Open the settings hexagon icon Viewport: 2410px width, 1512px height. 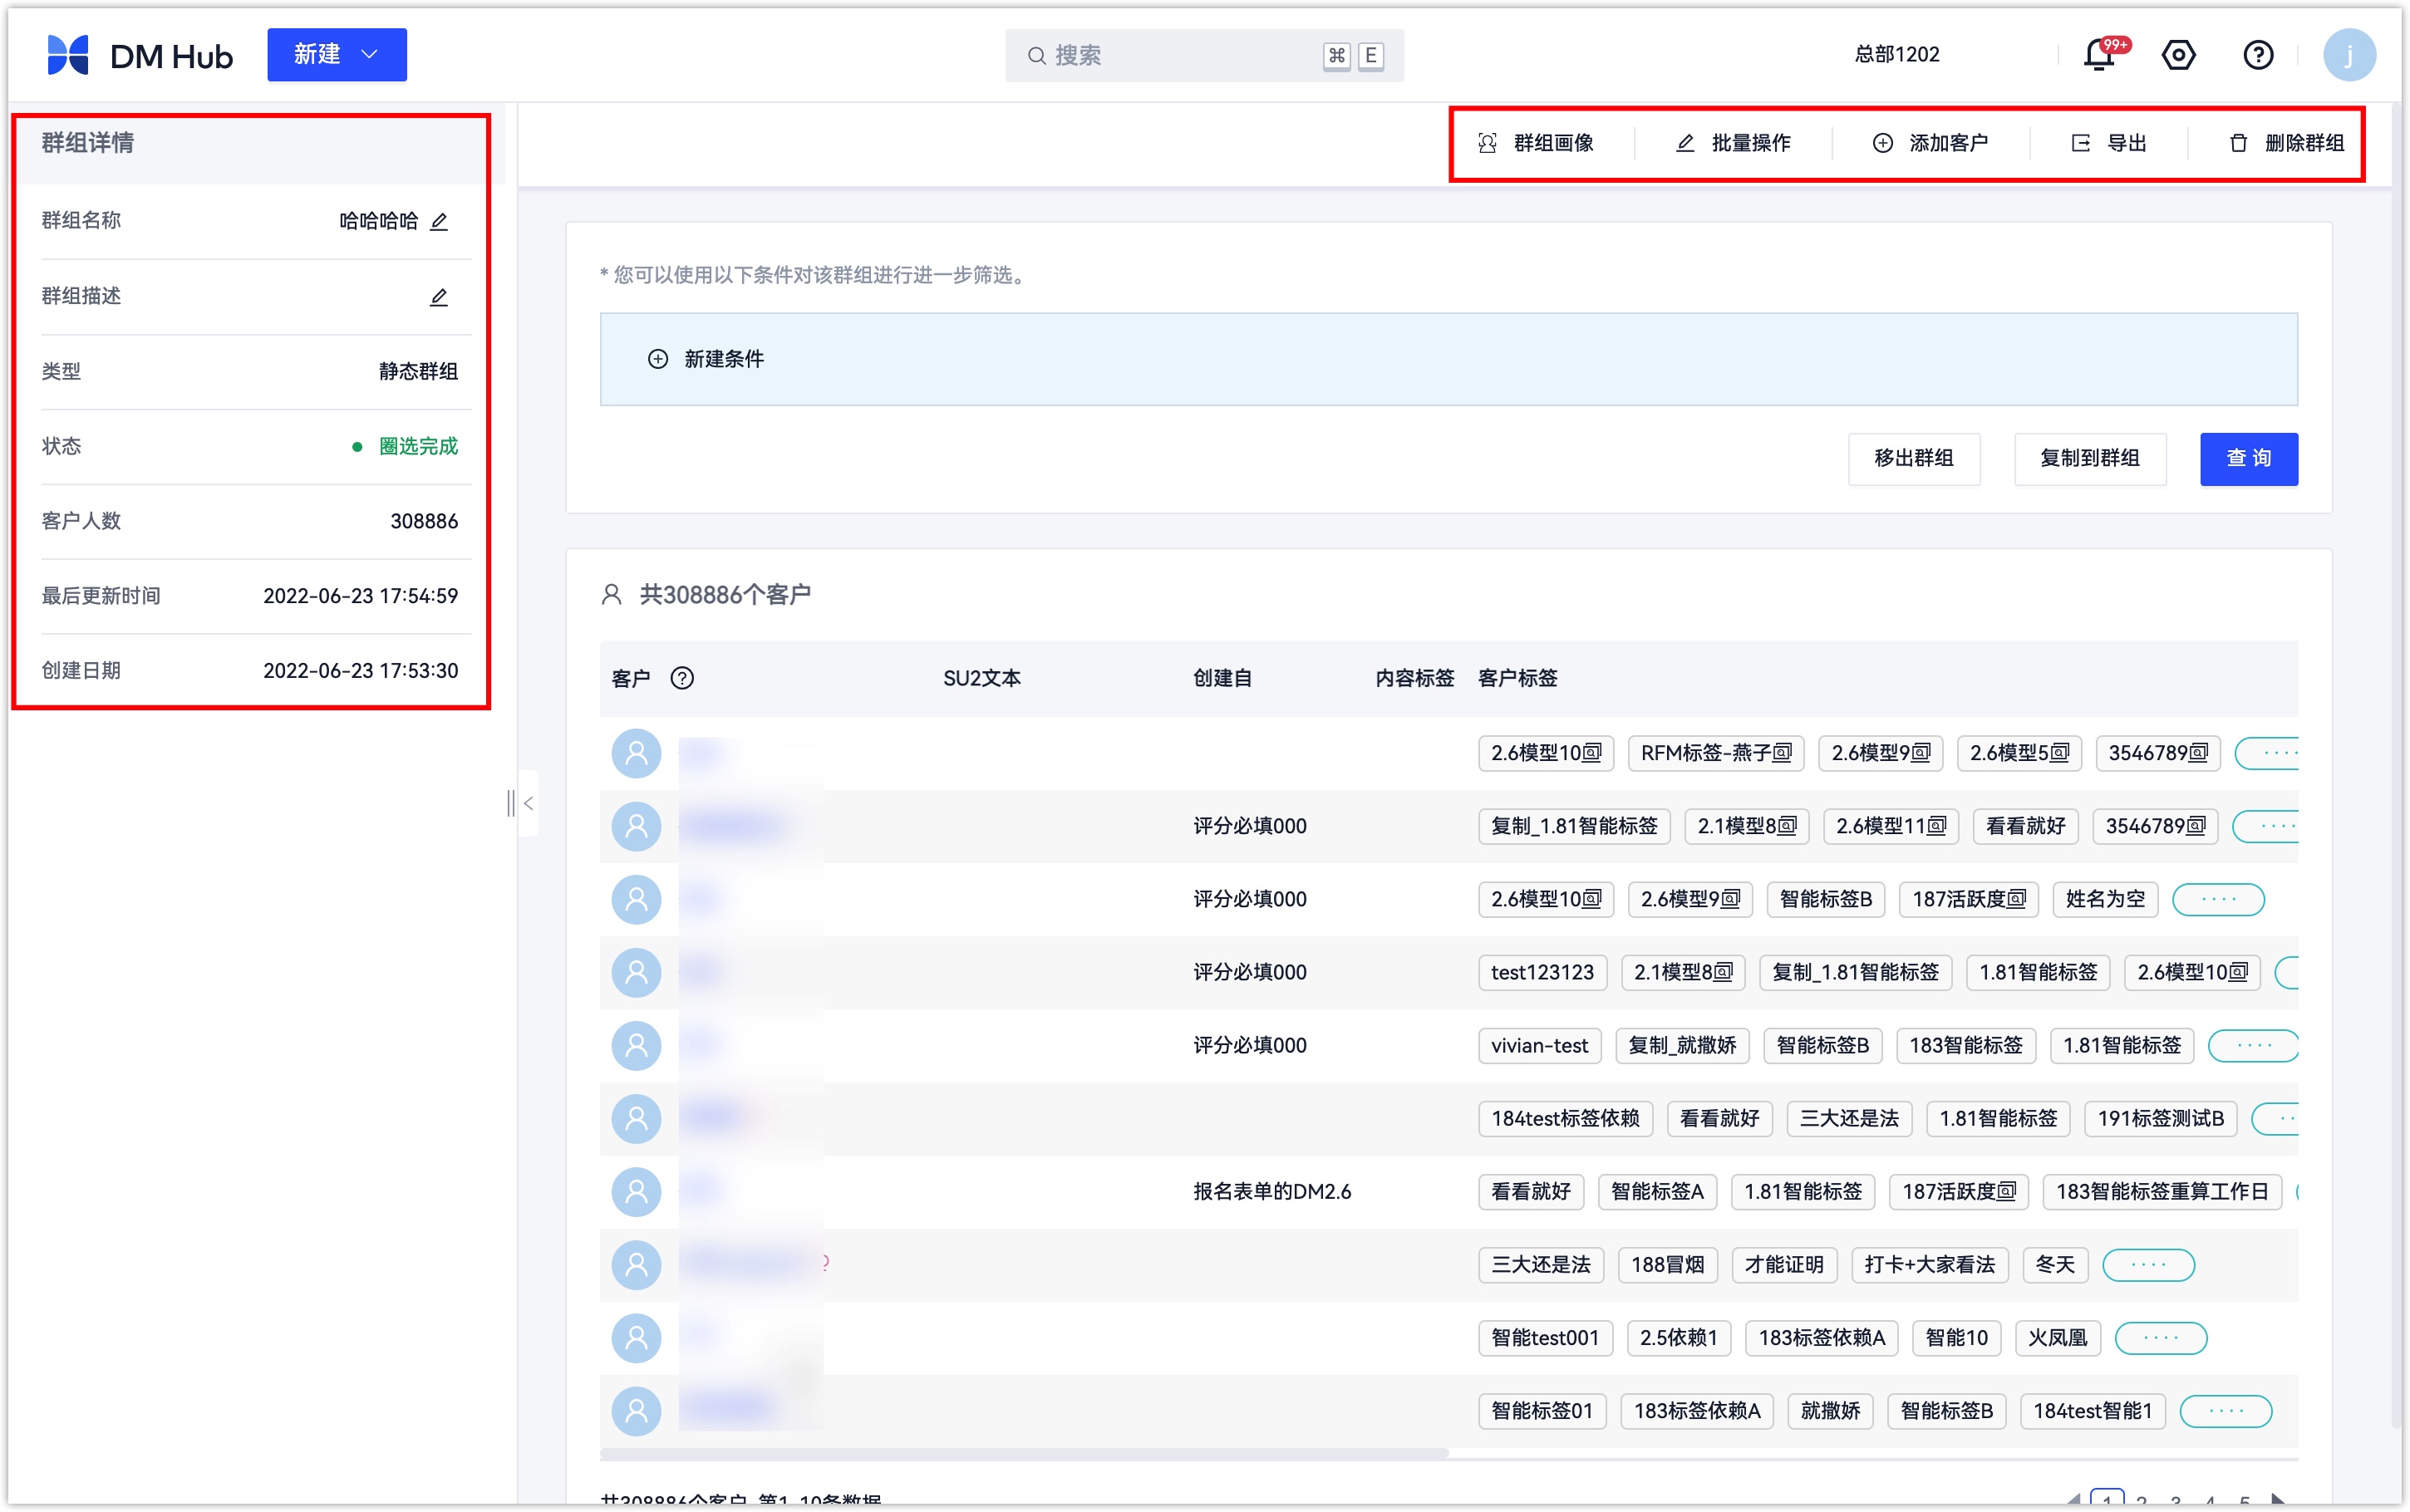[x=2179, y=55]
